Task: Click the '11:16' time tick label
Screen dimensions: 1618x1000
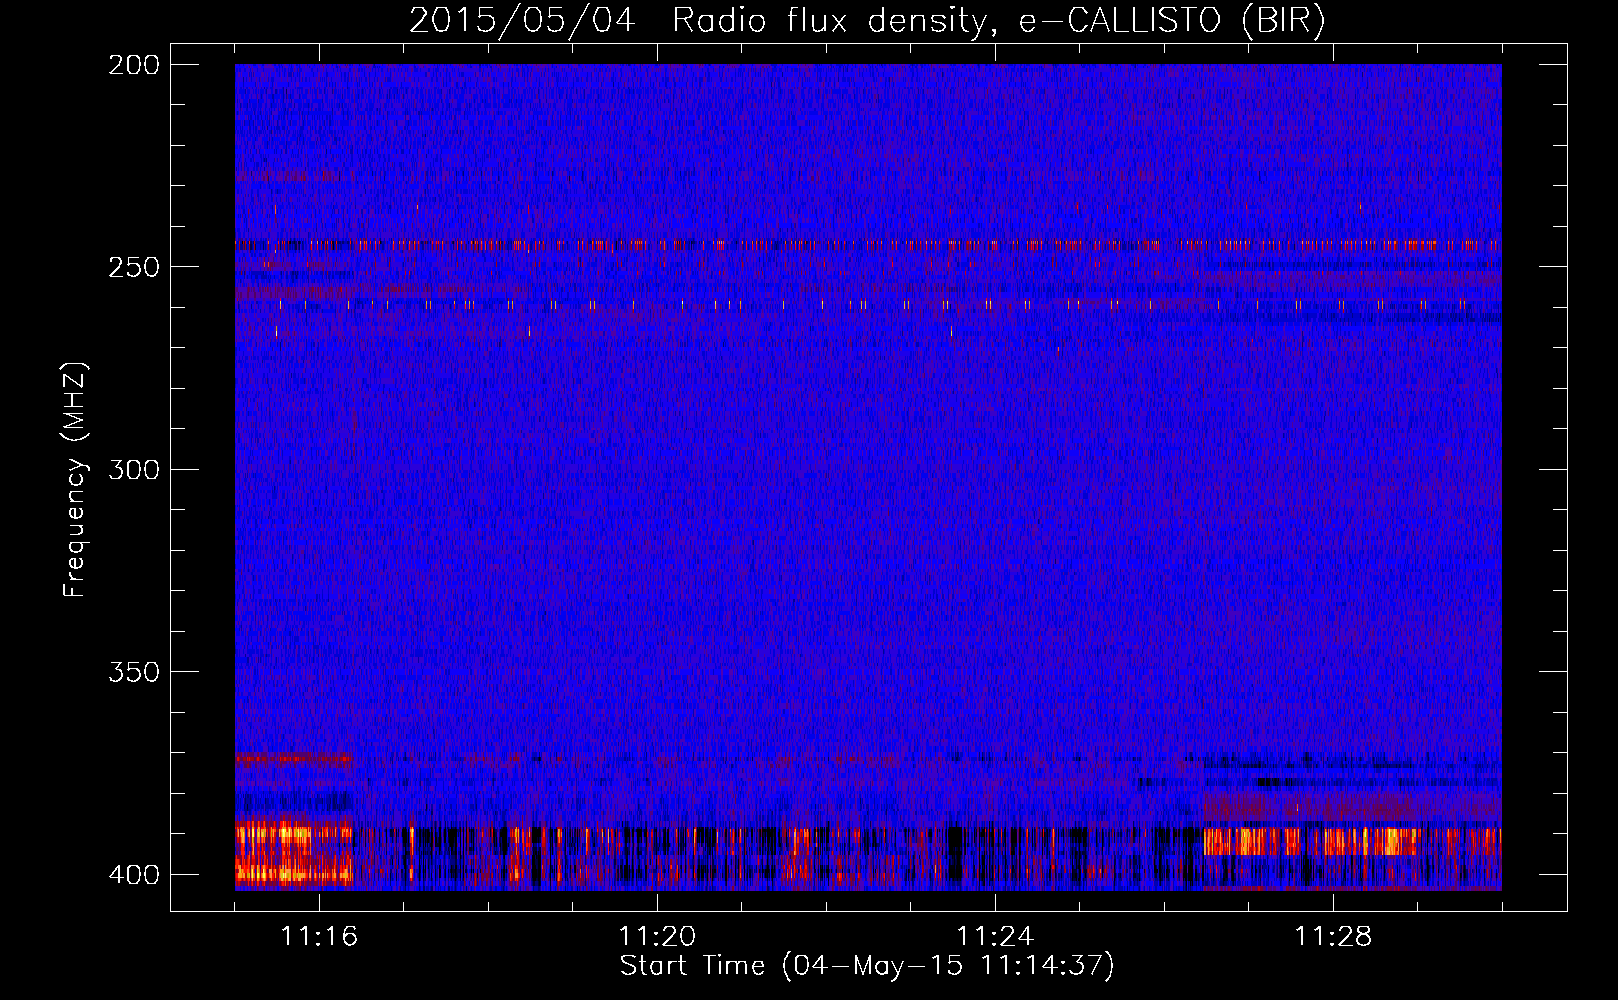Action: [x=319, y=936]
